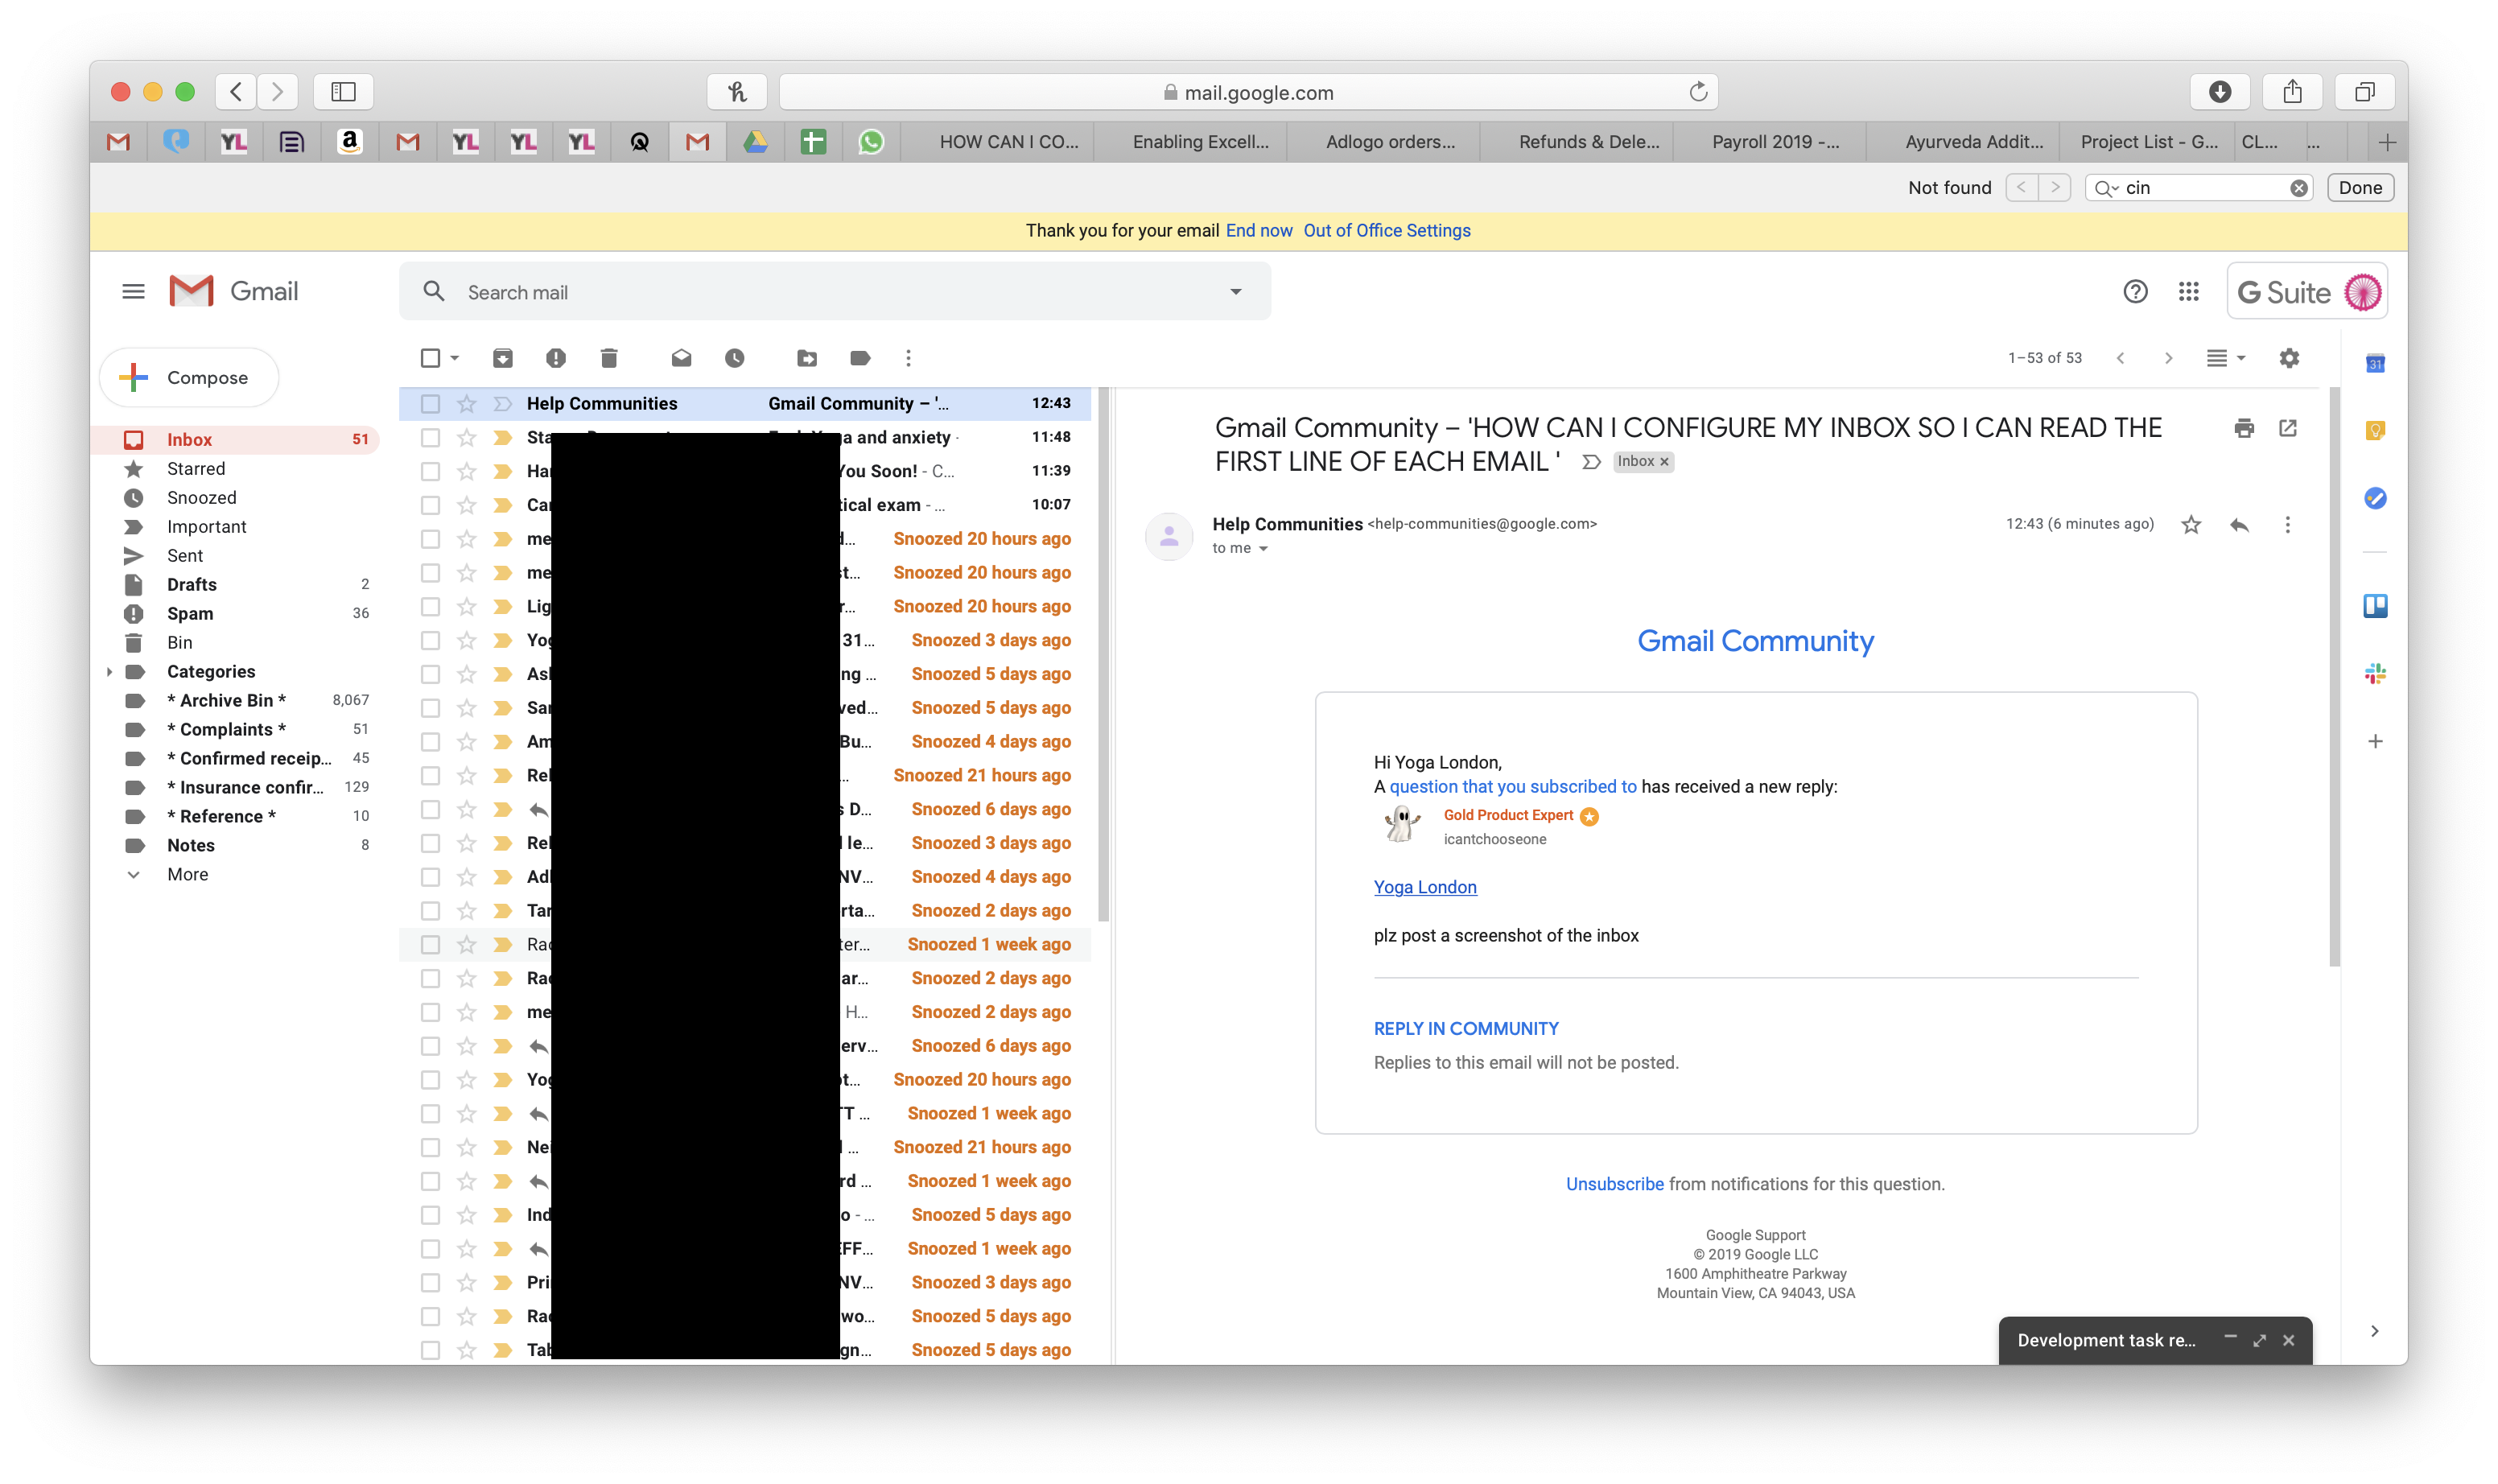Open the advanced search options dropdown
Viewport: 2498px width, 1484px height.
pyautogui.click(x=1237, y=291)
